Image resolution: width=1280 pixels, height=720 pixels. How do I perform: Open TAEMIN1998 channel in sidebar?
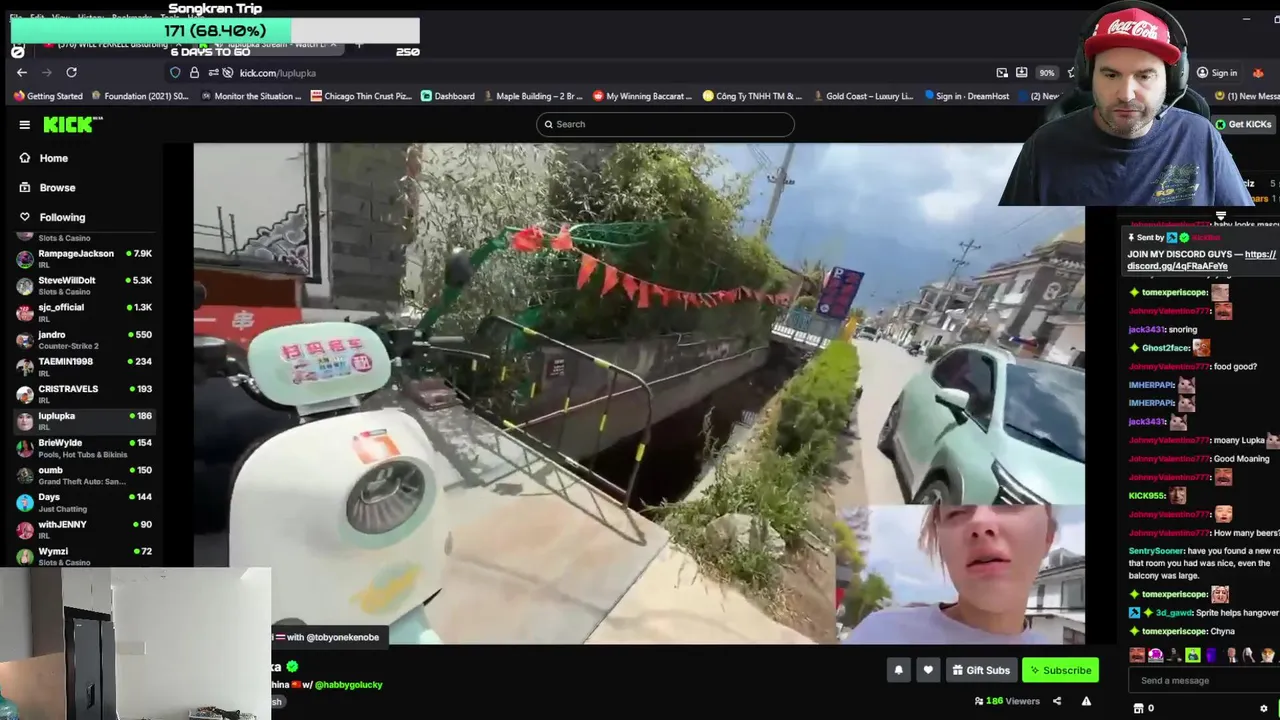coord(84,367)
